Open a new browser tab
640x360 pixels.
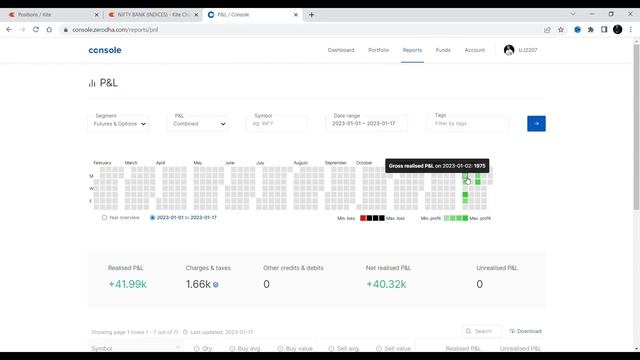[311, 15]
